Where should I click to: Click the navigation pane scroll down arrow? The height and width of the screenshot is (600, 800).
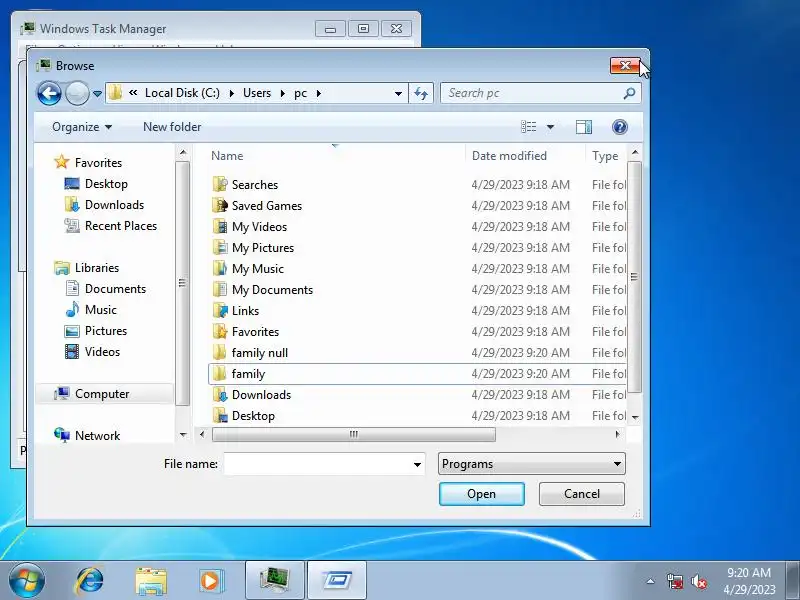[x=183, y=435]
